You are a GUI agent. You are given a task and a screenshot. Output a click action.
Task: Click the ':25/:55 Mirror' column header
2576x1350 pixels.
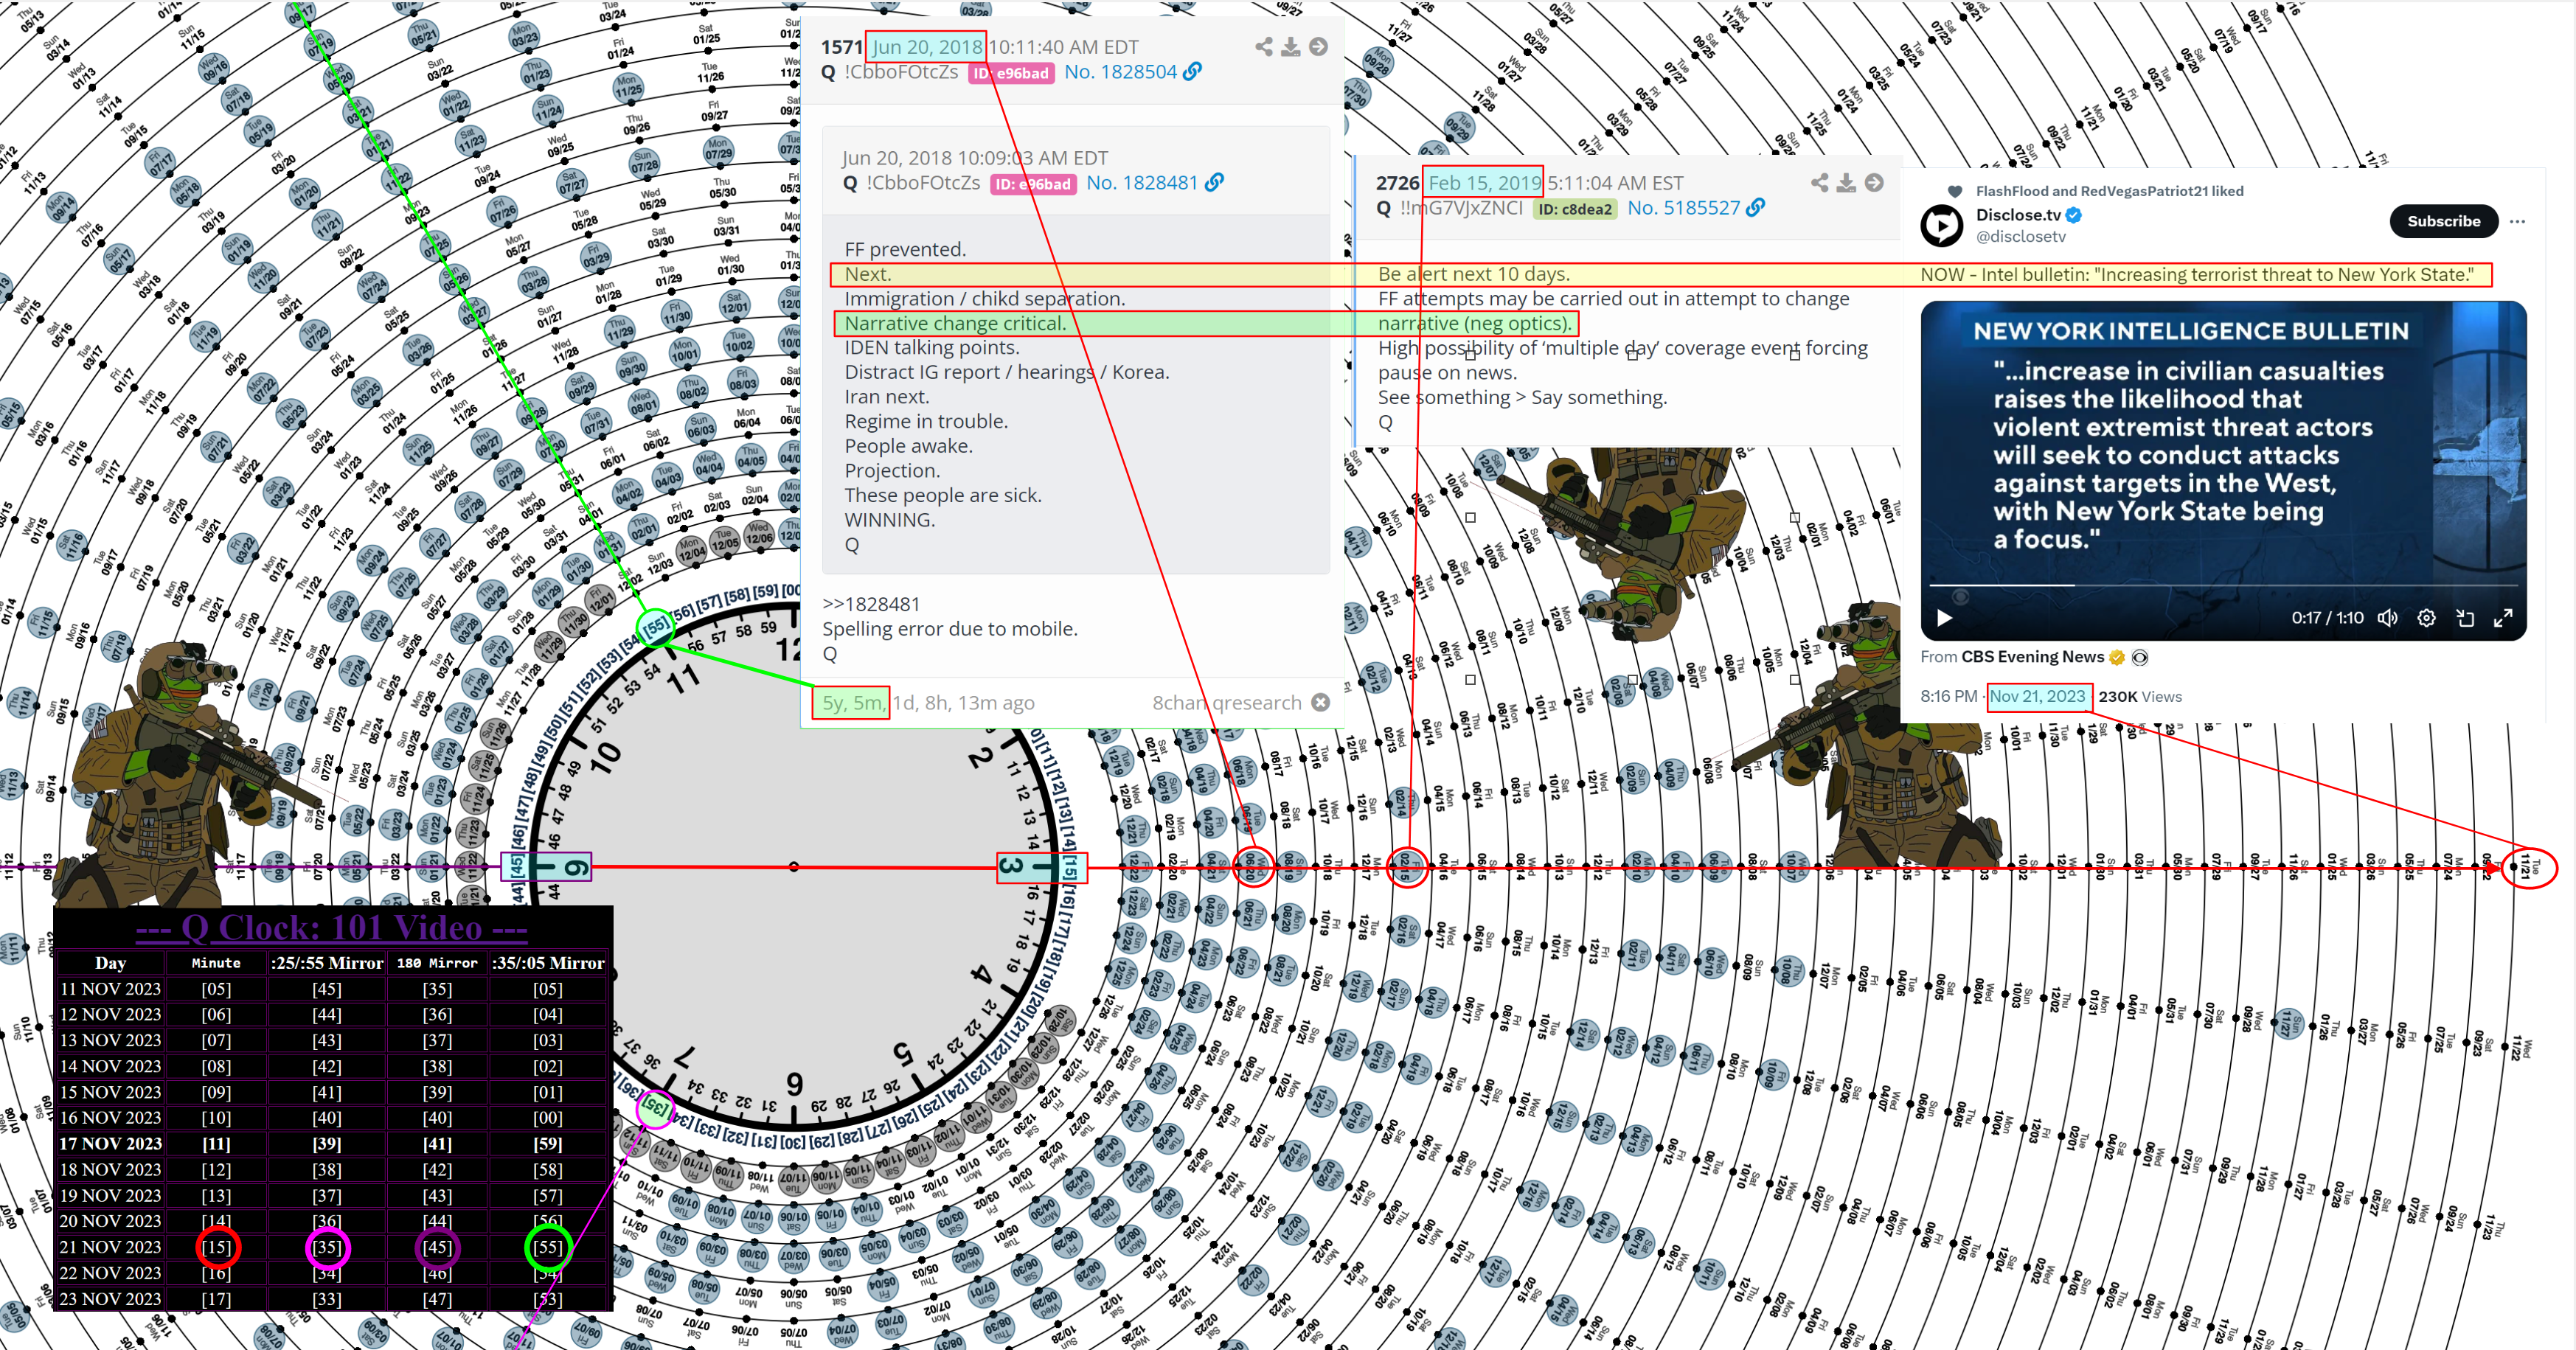pos(327,963)
